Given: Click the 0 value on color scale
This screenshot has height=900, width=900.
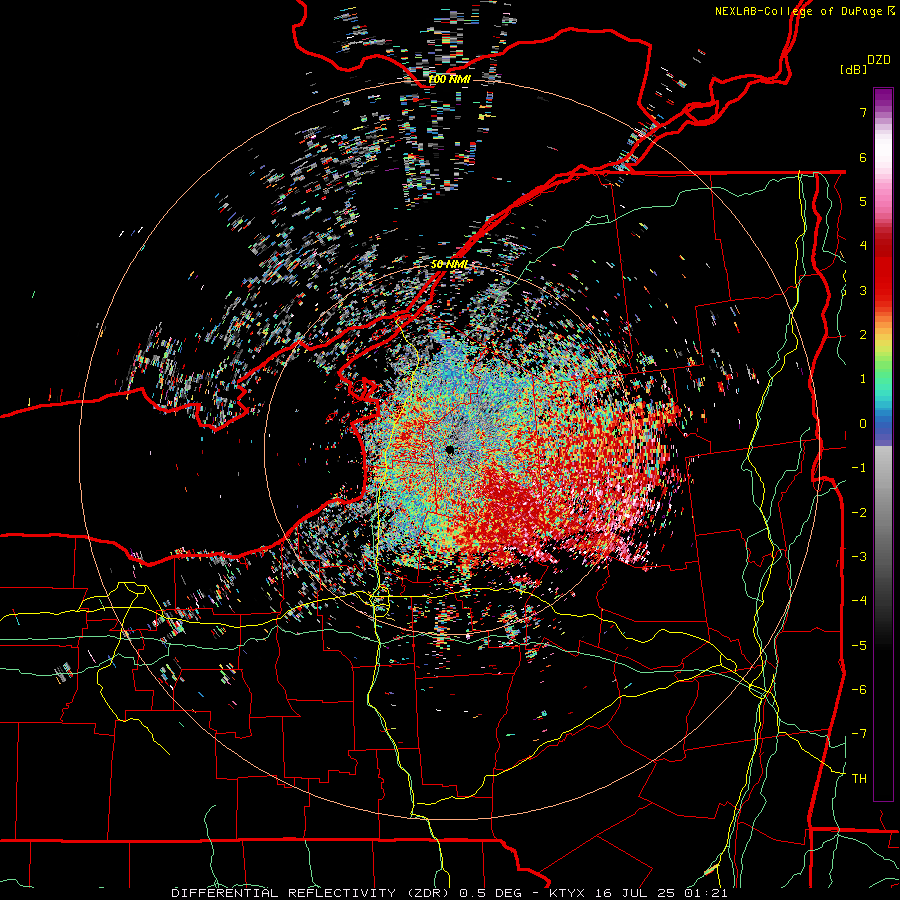Looking at the screenshot, I should pos(863,424).
